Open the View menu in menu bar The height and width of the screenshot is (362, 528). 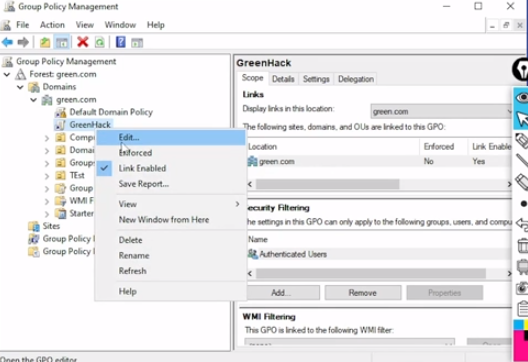(85, 25)
